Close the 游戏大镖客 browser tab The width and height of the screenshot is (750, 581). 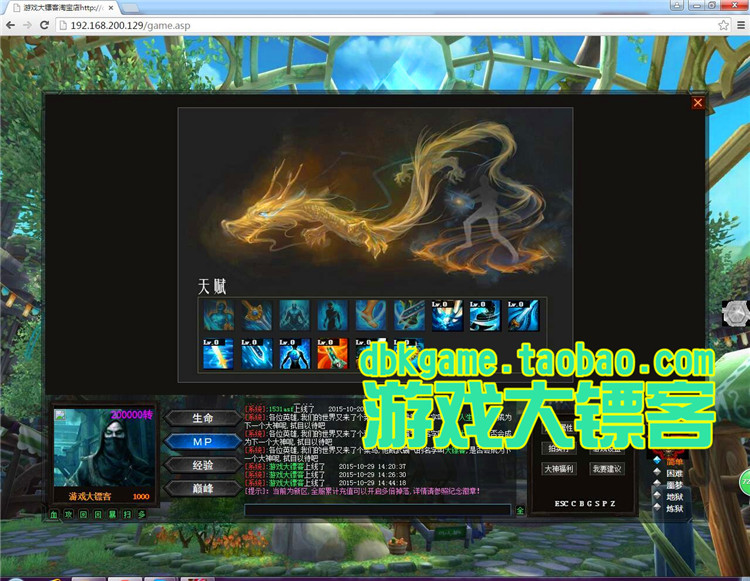(x=110, y=8)
